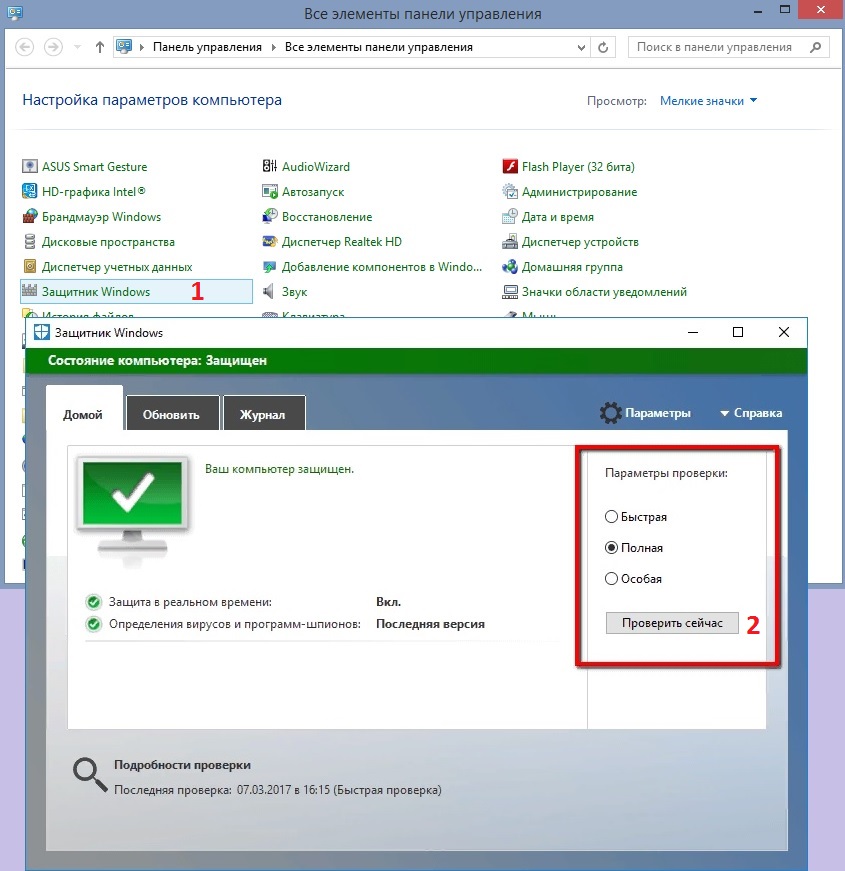845x871 pixels.
Task: Open Диспетчер Realtek HD link
Action: click(342, 242)
